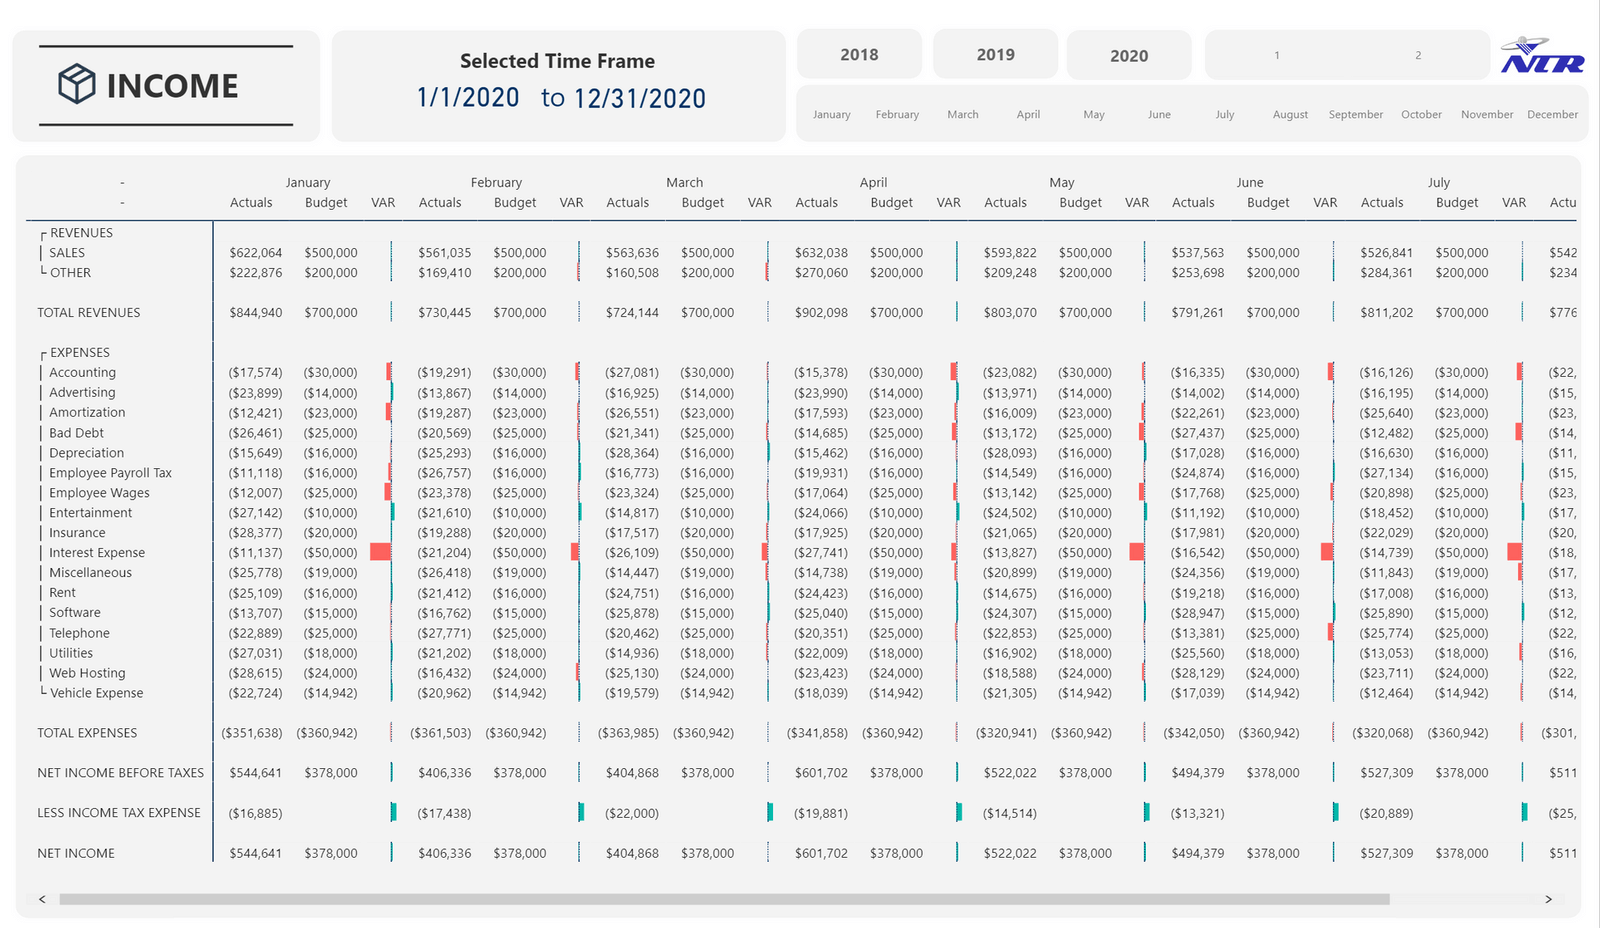The width and height of the screenshot is (1600, 928).
Task: Click January column group header
Action: [307, 183]
